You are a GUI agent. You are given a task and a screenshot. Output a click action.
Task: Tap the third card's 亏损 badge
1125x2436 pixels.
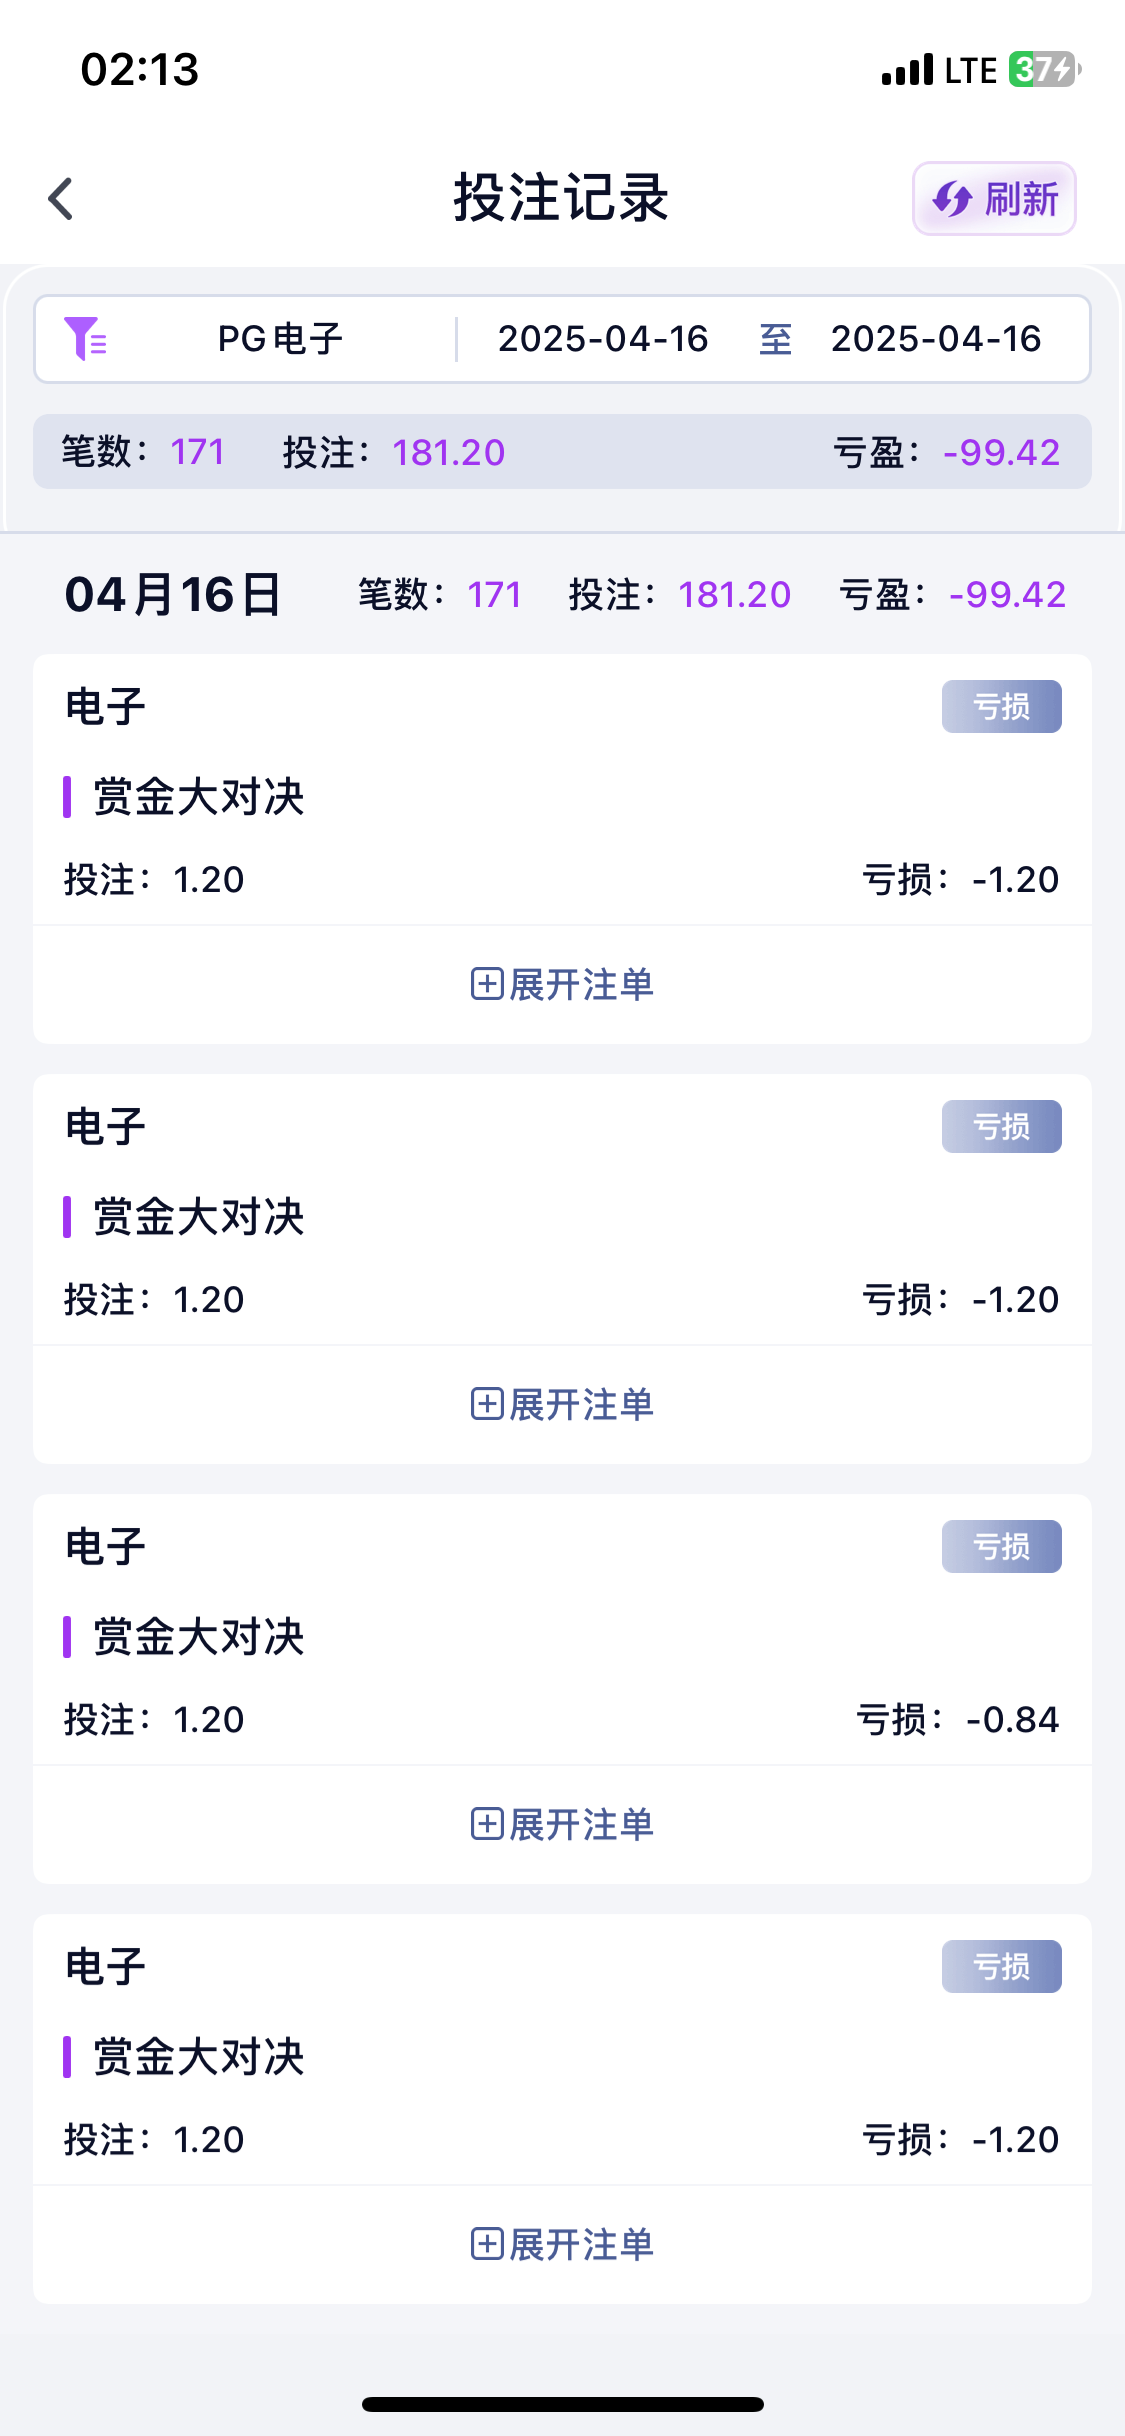tap(1001, 1547)
